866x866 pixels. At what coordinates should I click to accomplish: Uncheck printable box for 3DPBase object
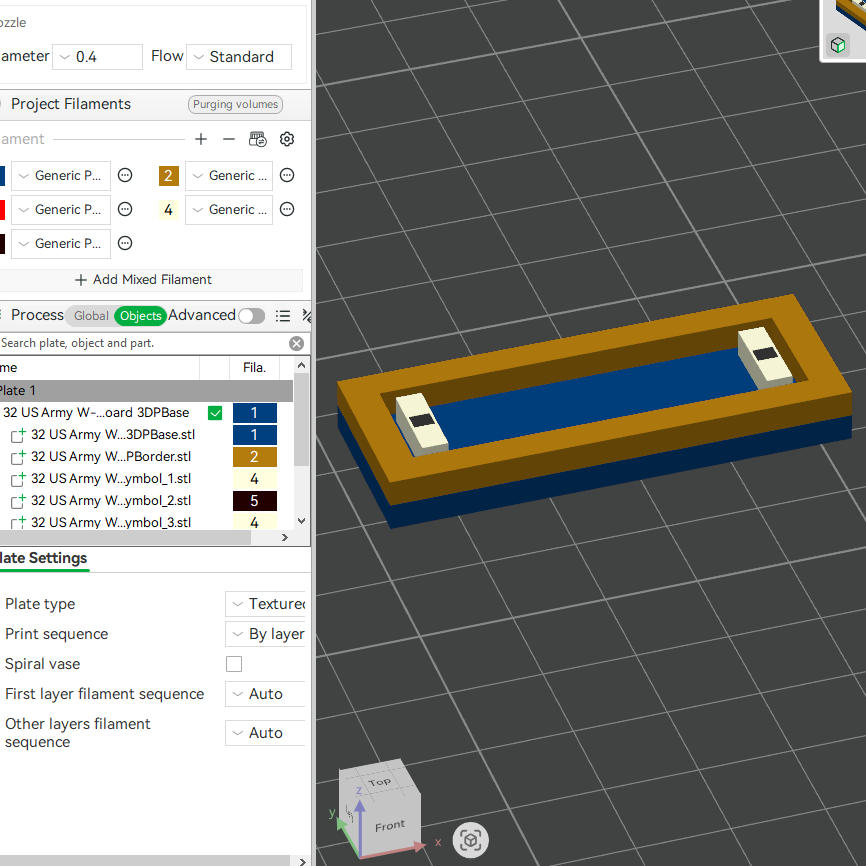pos(215,413)
